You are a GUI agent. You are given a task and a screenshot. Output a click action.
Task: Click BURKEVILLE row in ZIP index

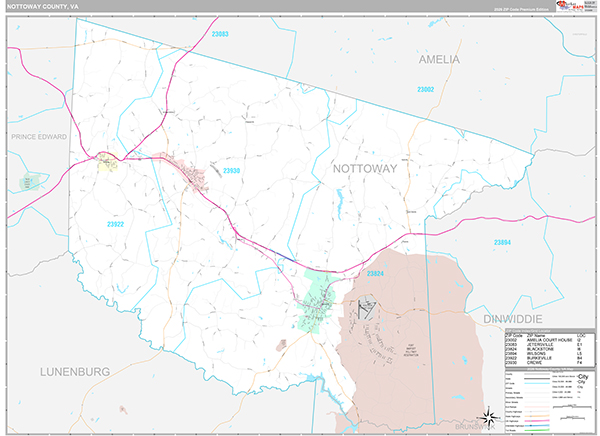544,358
